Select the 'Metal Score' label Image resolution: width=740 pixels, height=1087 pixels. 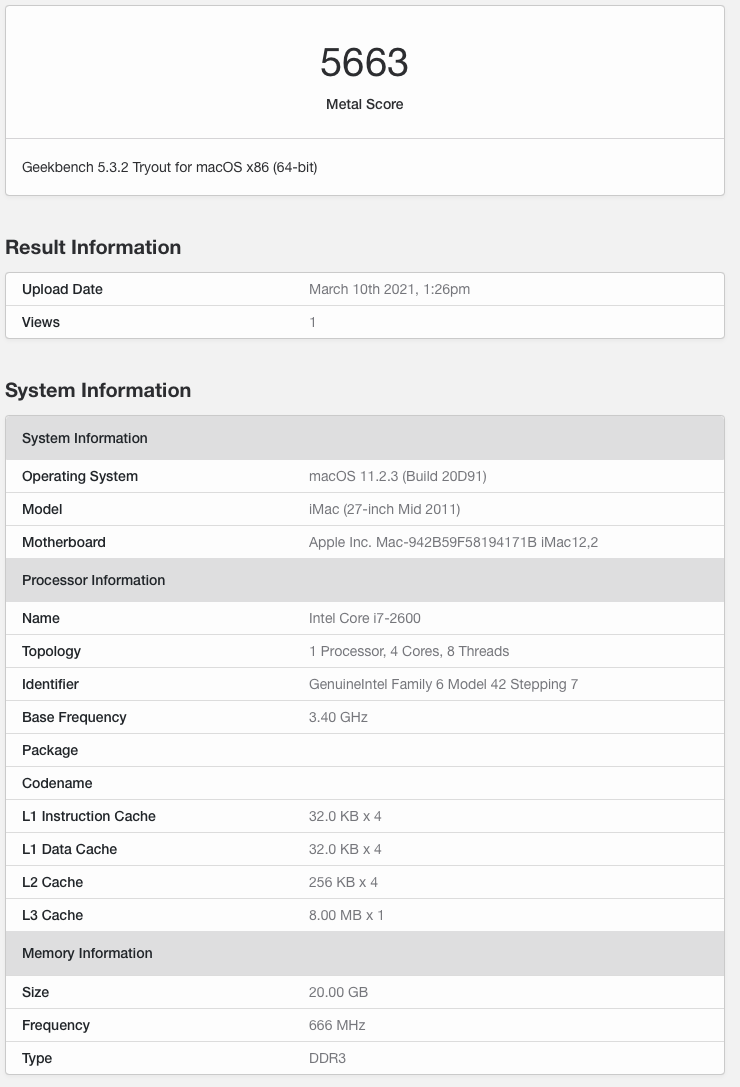[364, 104]
